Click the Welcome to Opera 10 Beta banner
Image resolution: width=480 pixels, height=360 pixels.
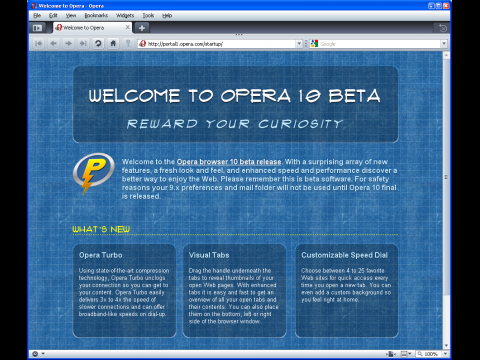coord(235,96)
